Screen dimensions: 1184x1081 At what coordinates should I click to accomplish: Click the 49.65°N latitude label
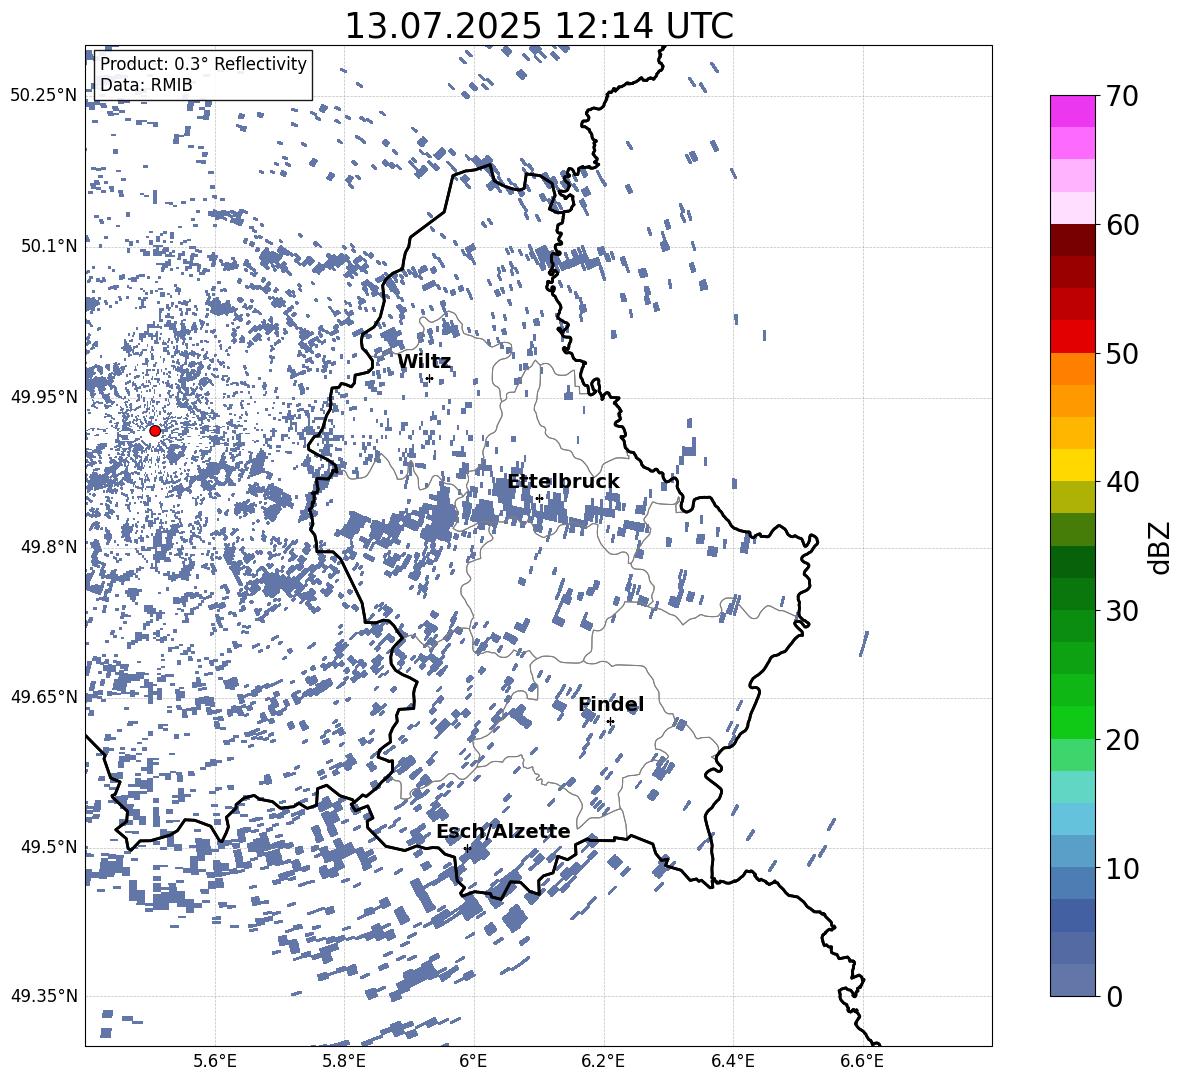click(x=44, y=697)
